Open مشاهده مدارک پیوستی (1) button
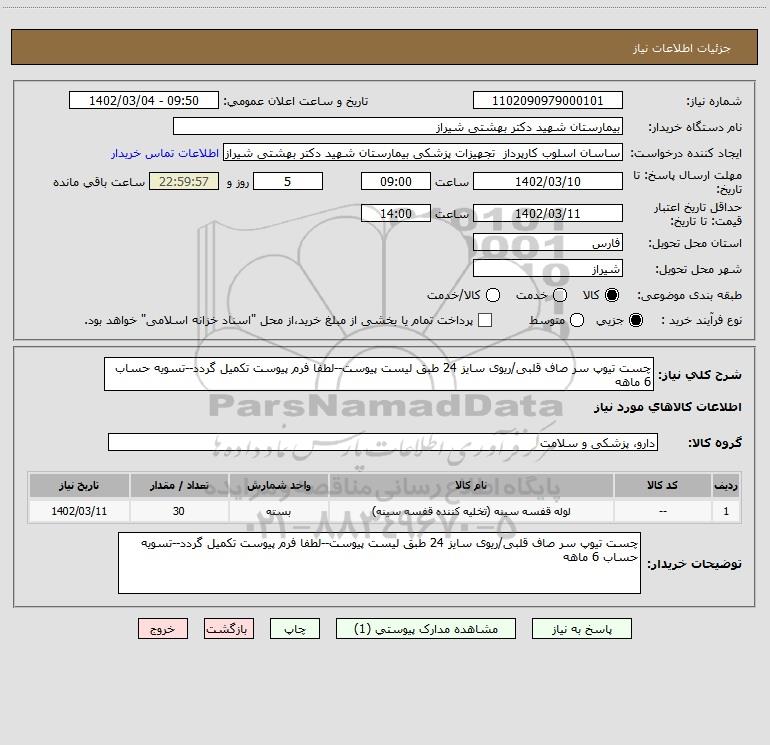The height and width of the screenshot is (745, 770). (426, 629)
